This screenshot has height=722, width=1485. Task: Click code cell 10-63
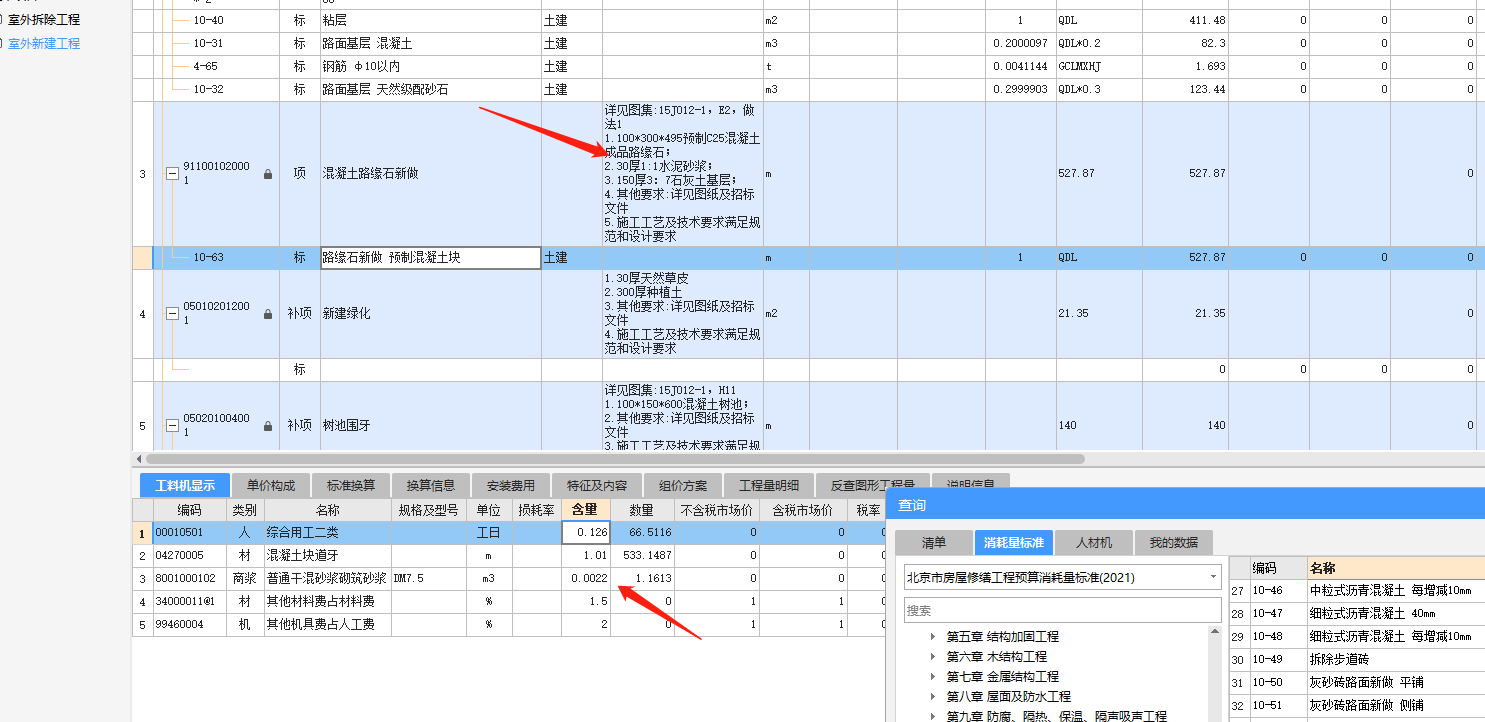pyautogui.click(x=208, y=258)
